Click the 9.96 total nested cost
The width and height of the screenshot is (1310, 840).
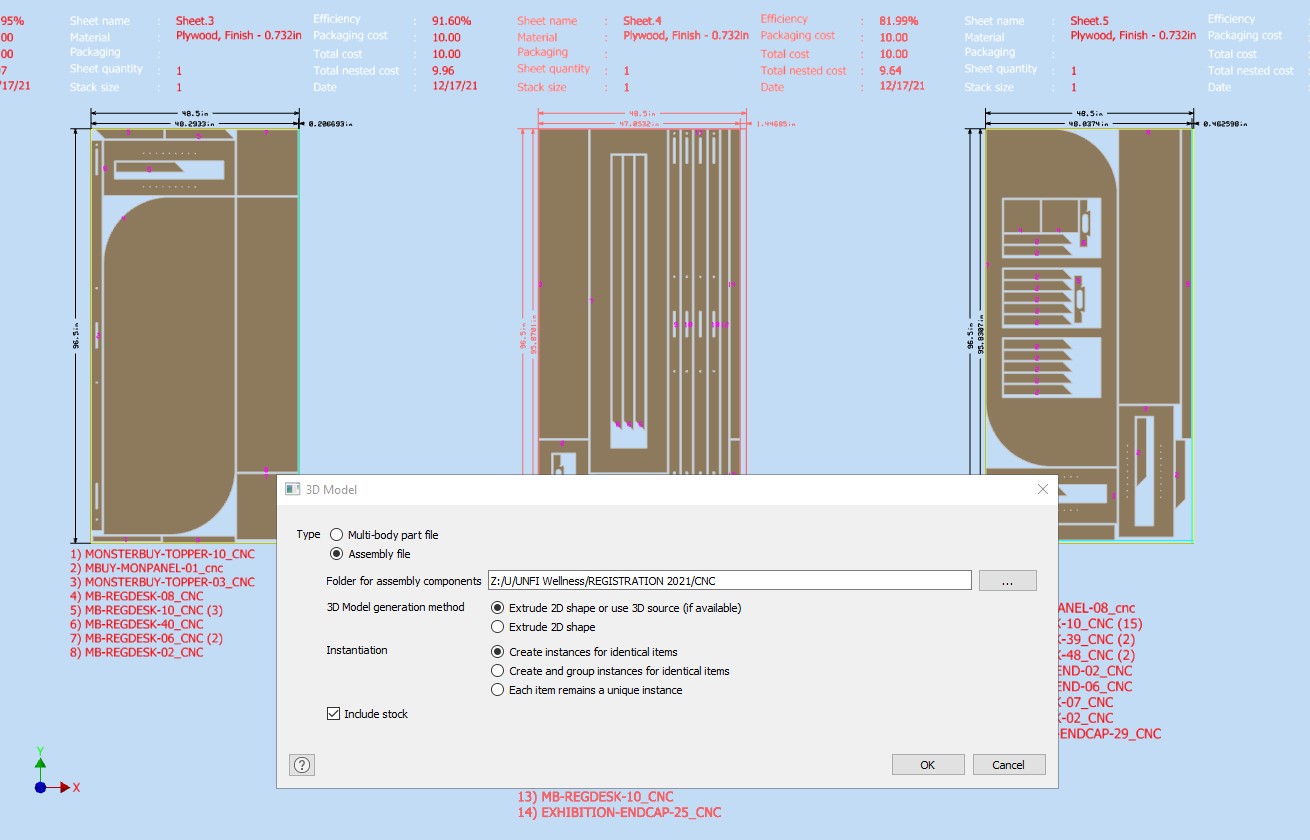pos(443,71)
